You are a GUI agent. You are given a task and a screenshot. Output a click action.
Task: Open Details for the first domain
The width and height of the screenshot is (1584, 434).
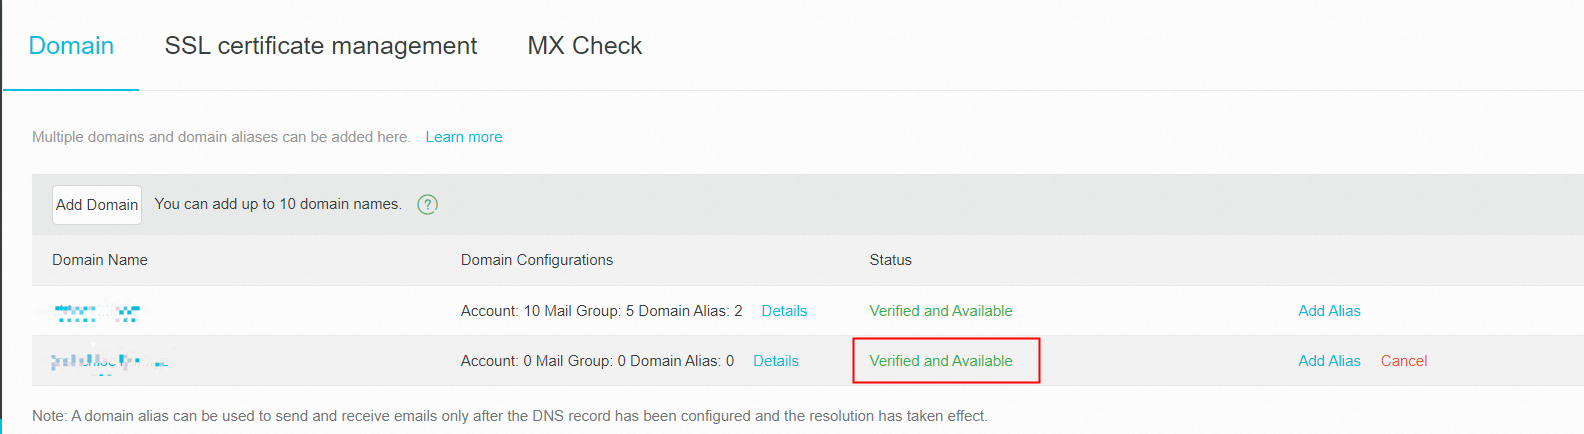point(784,311)
